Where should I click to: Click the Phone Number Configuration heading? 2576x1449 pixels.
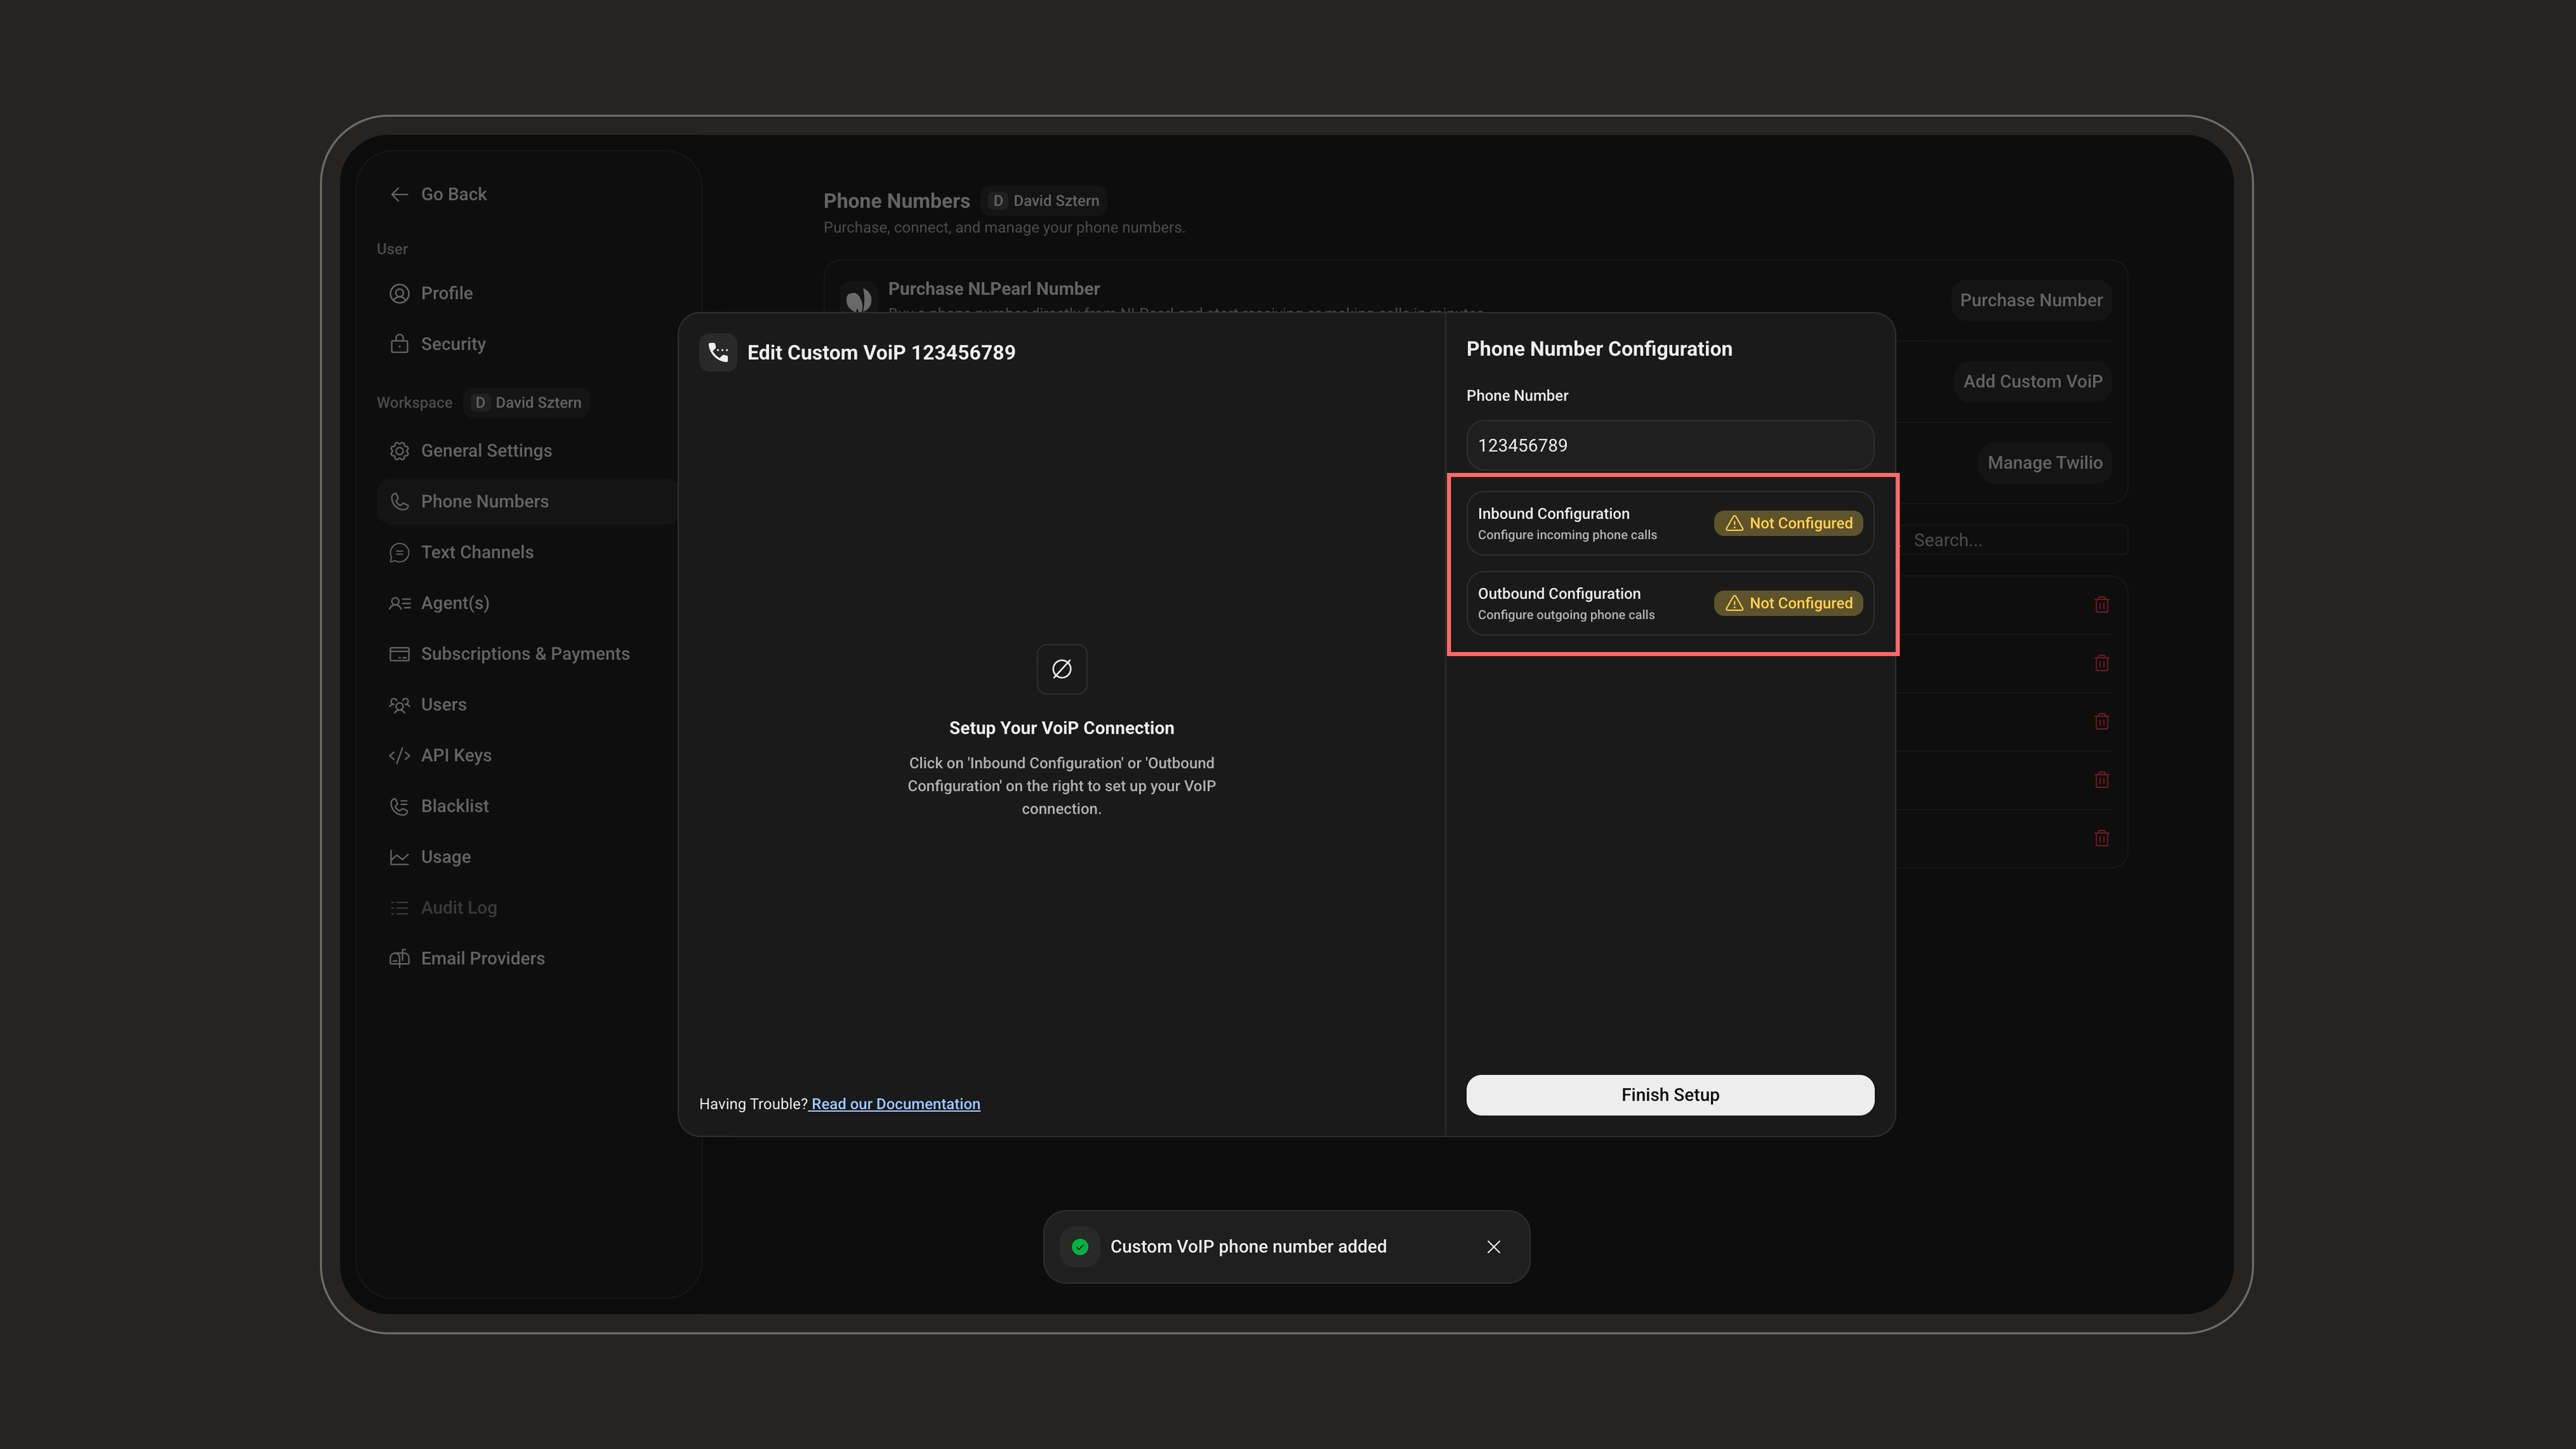[x=1599, y=349]
